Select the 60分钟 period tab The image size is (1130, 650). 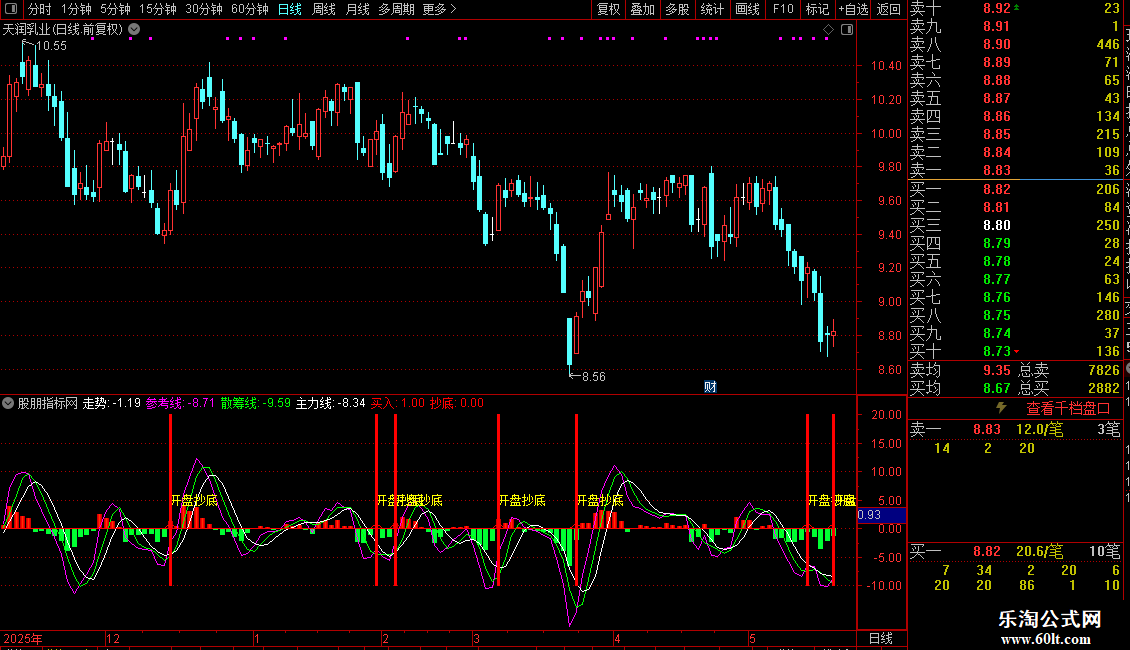pyautogui.click(x=249, y=9)
